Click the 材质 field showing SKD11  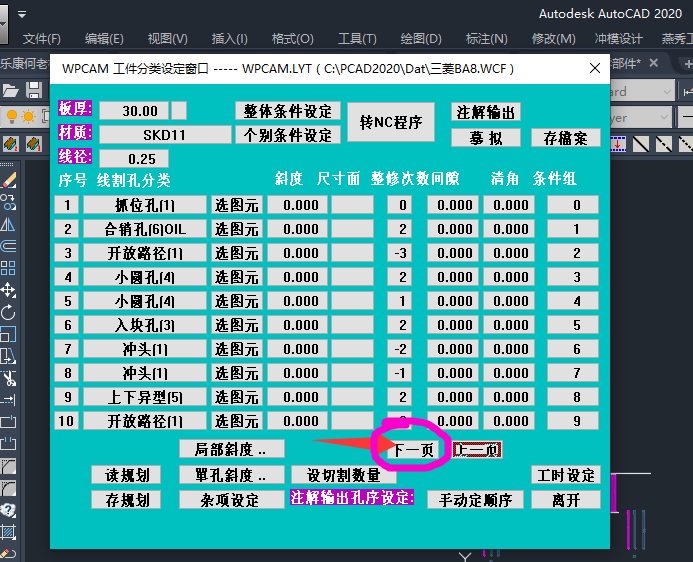pyautogui.click(x=165, y=135)
